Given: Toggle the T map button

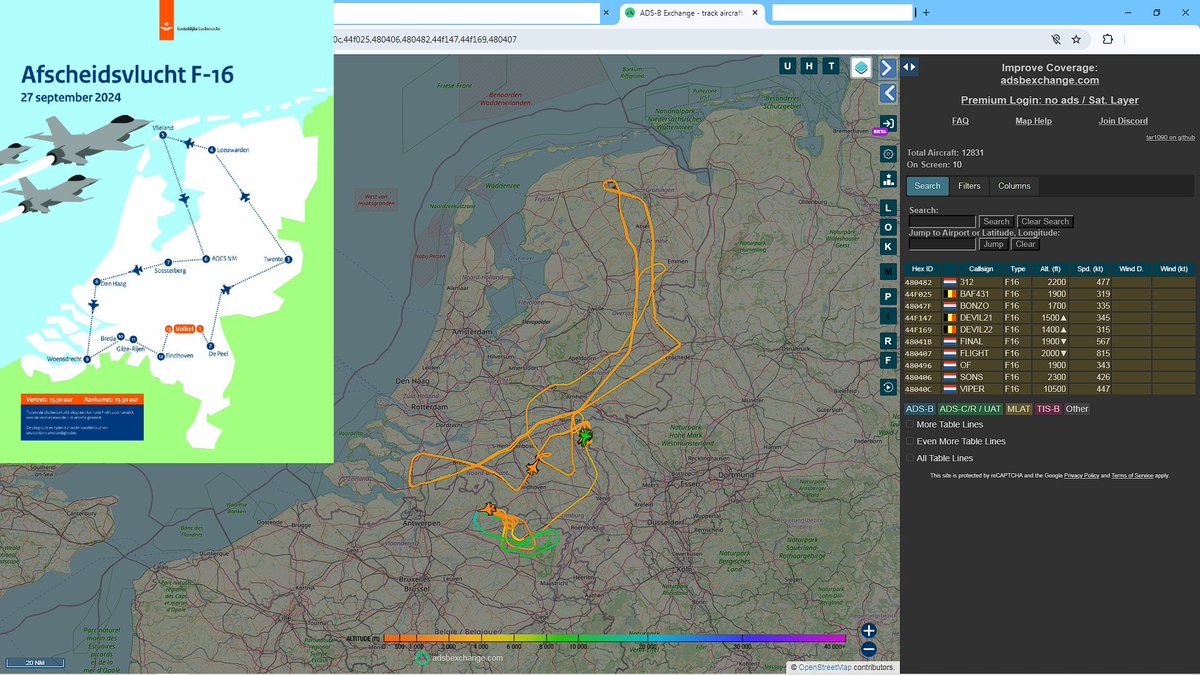Looking at the screenshot, I should click(831, 66).
